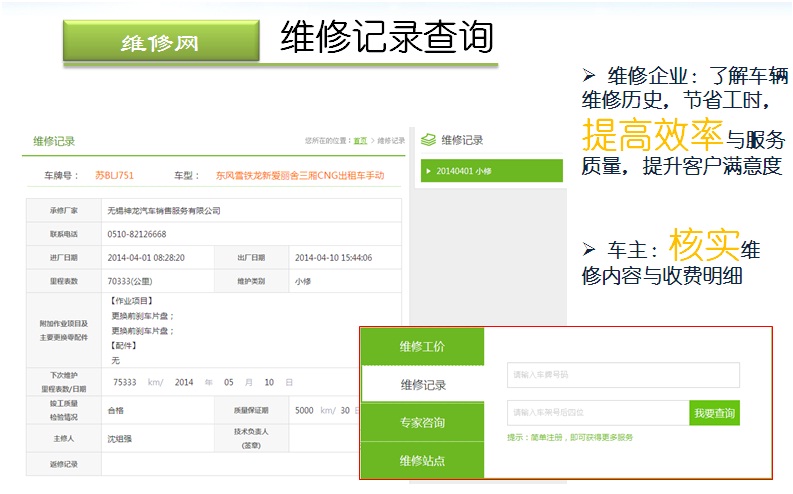This screenshot has width=793, height=494.
Task: Click the license plate 苏BLJ751 text
Action: click(x=114, y=176)
